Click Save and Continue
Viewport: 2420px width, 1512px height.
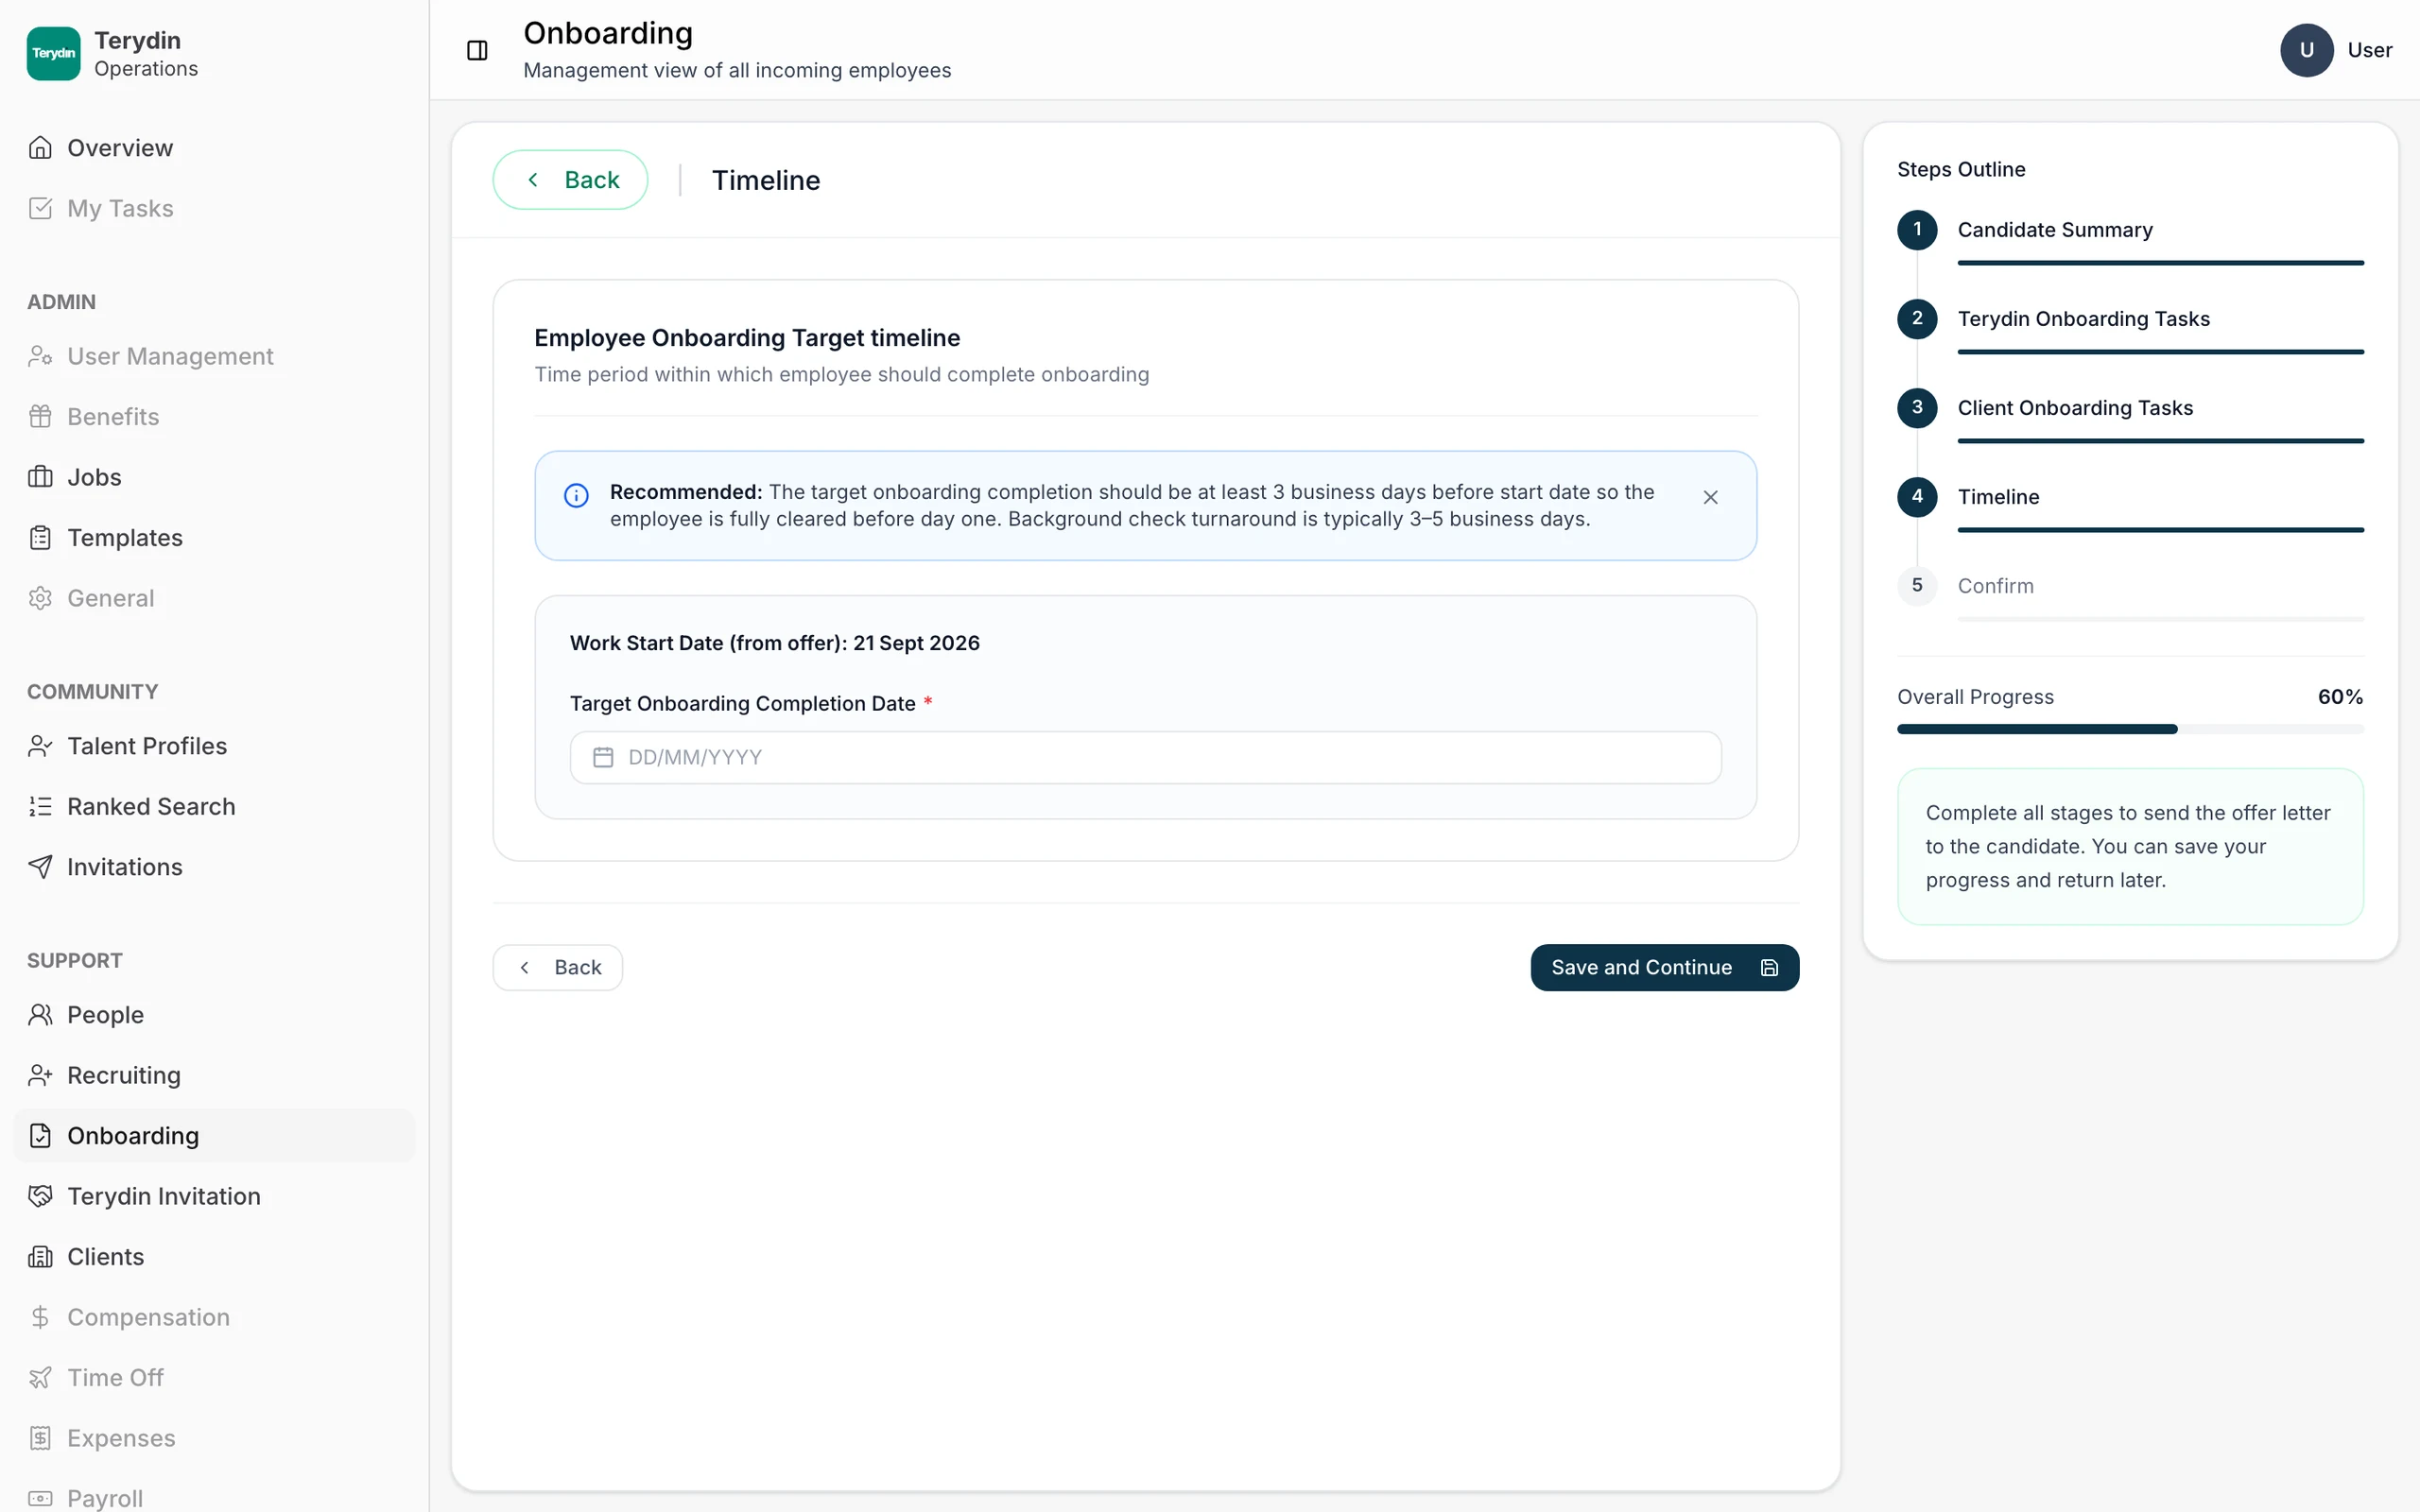pyautogui.click(x=1664, y=967)
